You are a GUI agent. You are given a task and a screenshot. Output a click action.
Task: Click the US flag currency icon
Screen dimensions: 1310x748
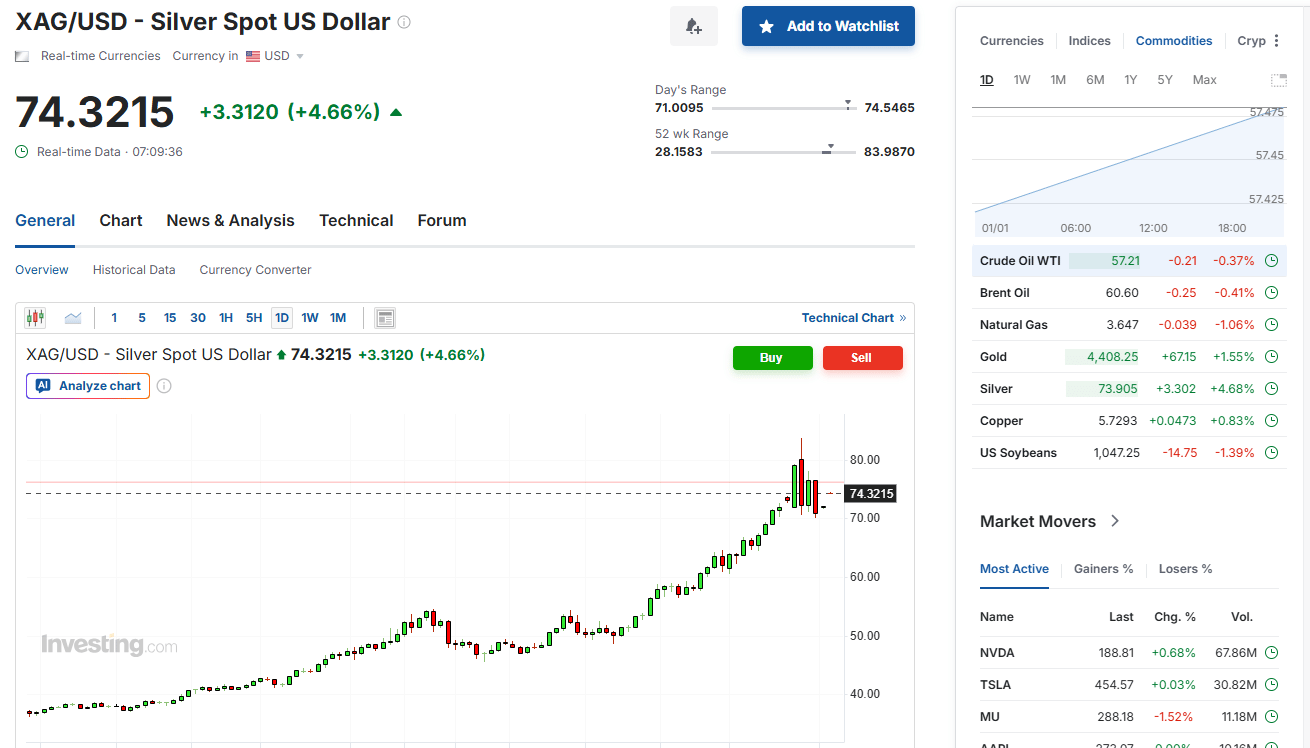click(253, 57)
